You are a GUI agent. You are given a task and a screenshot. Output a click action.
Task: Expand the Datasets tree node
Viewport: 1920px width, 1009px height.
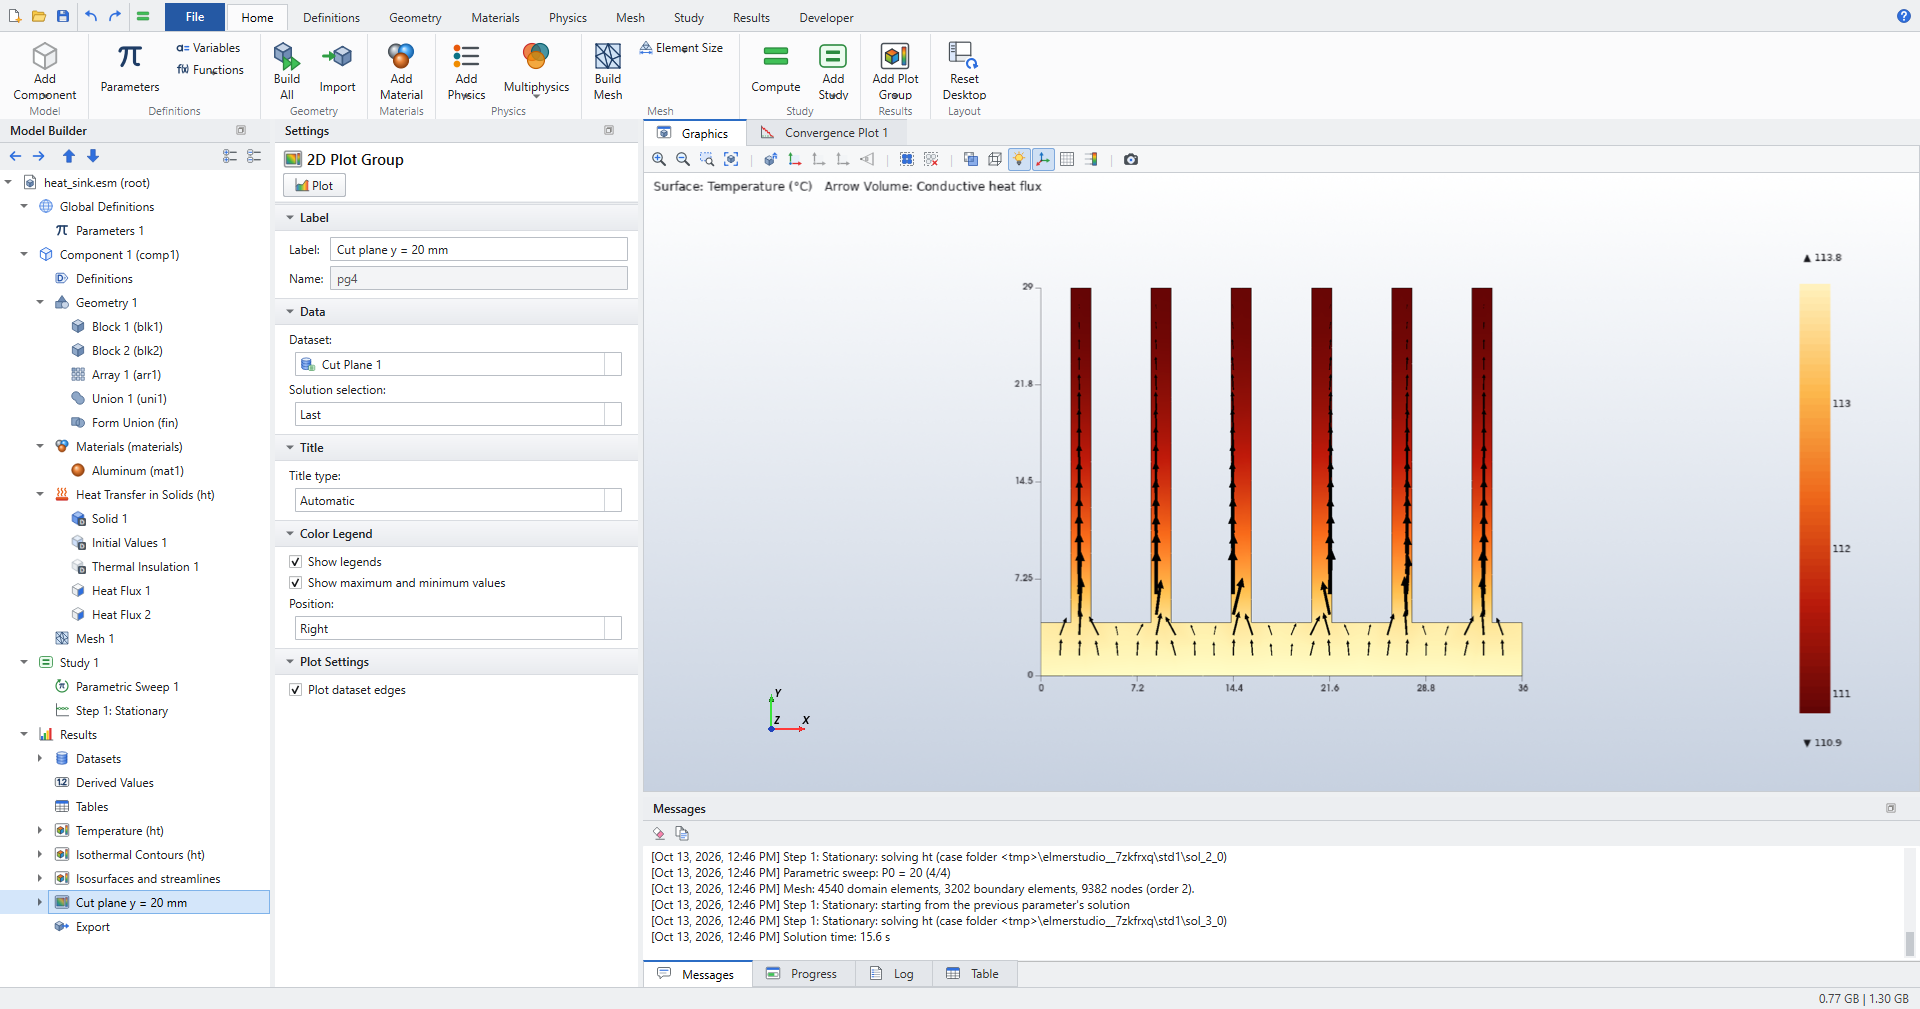pos(40,759)
